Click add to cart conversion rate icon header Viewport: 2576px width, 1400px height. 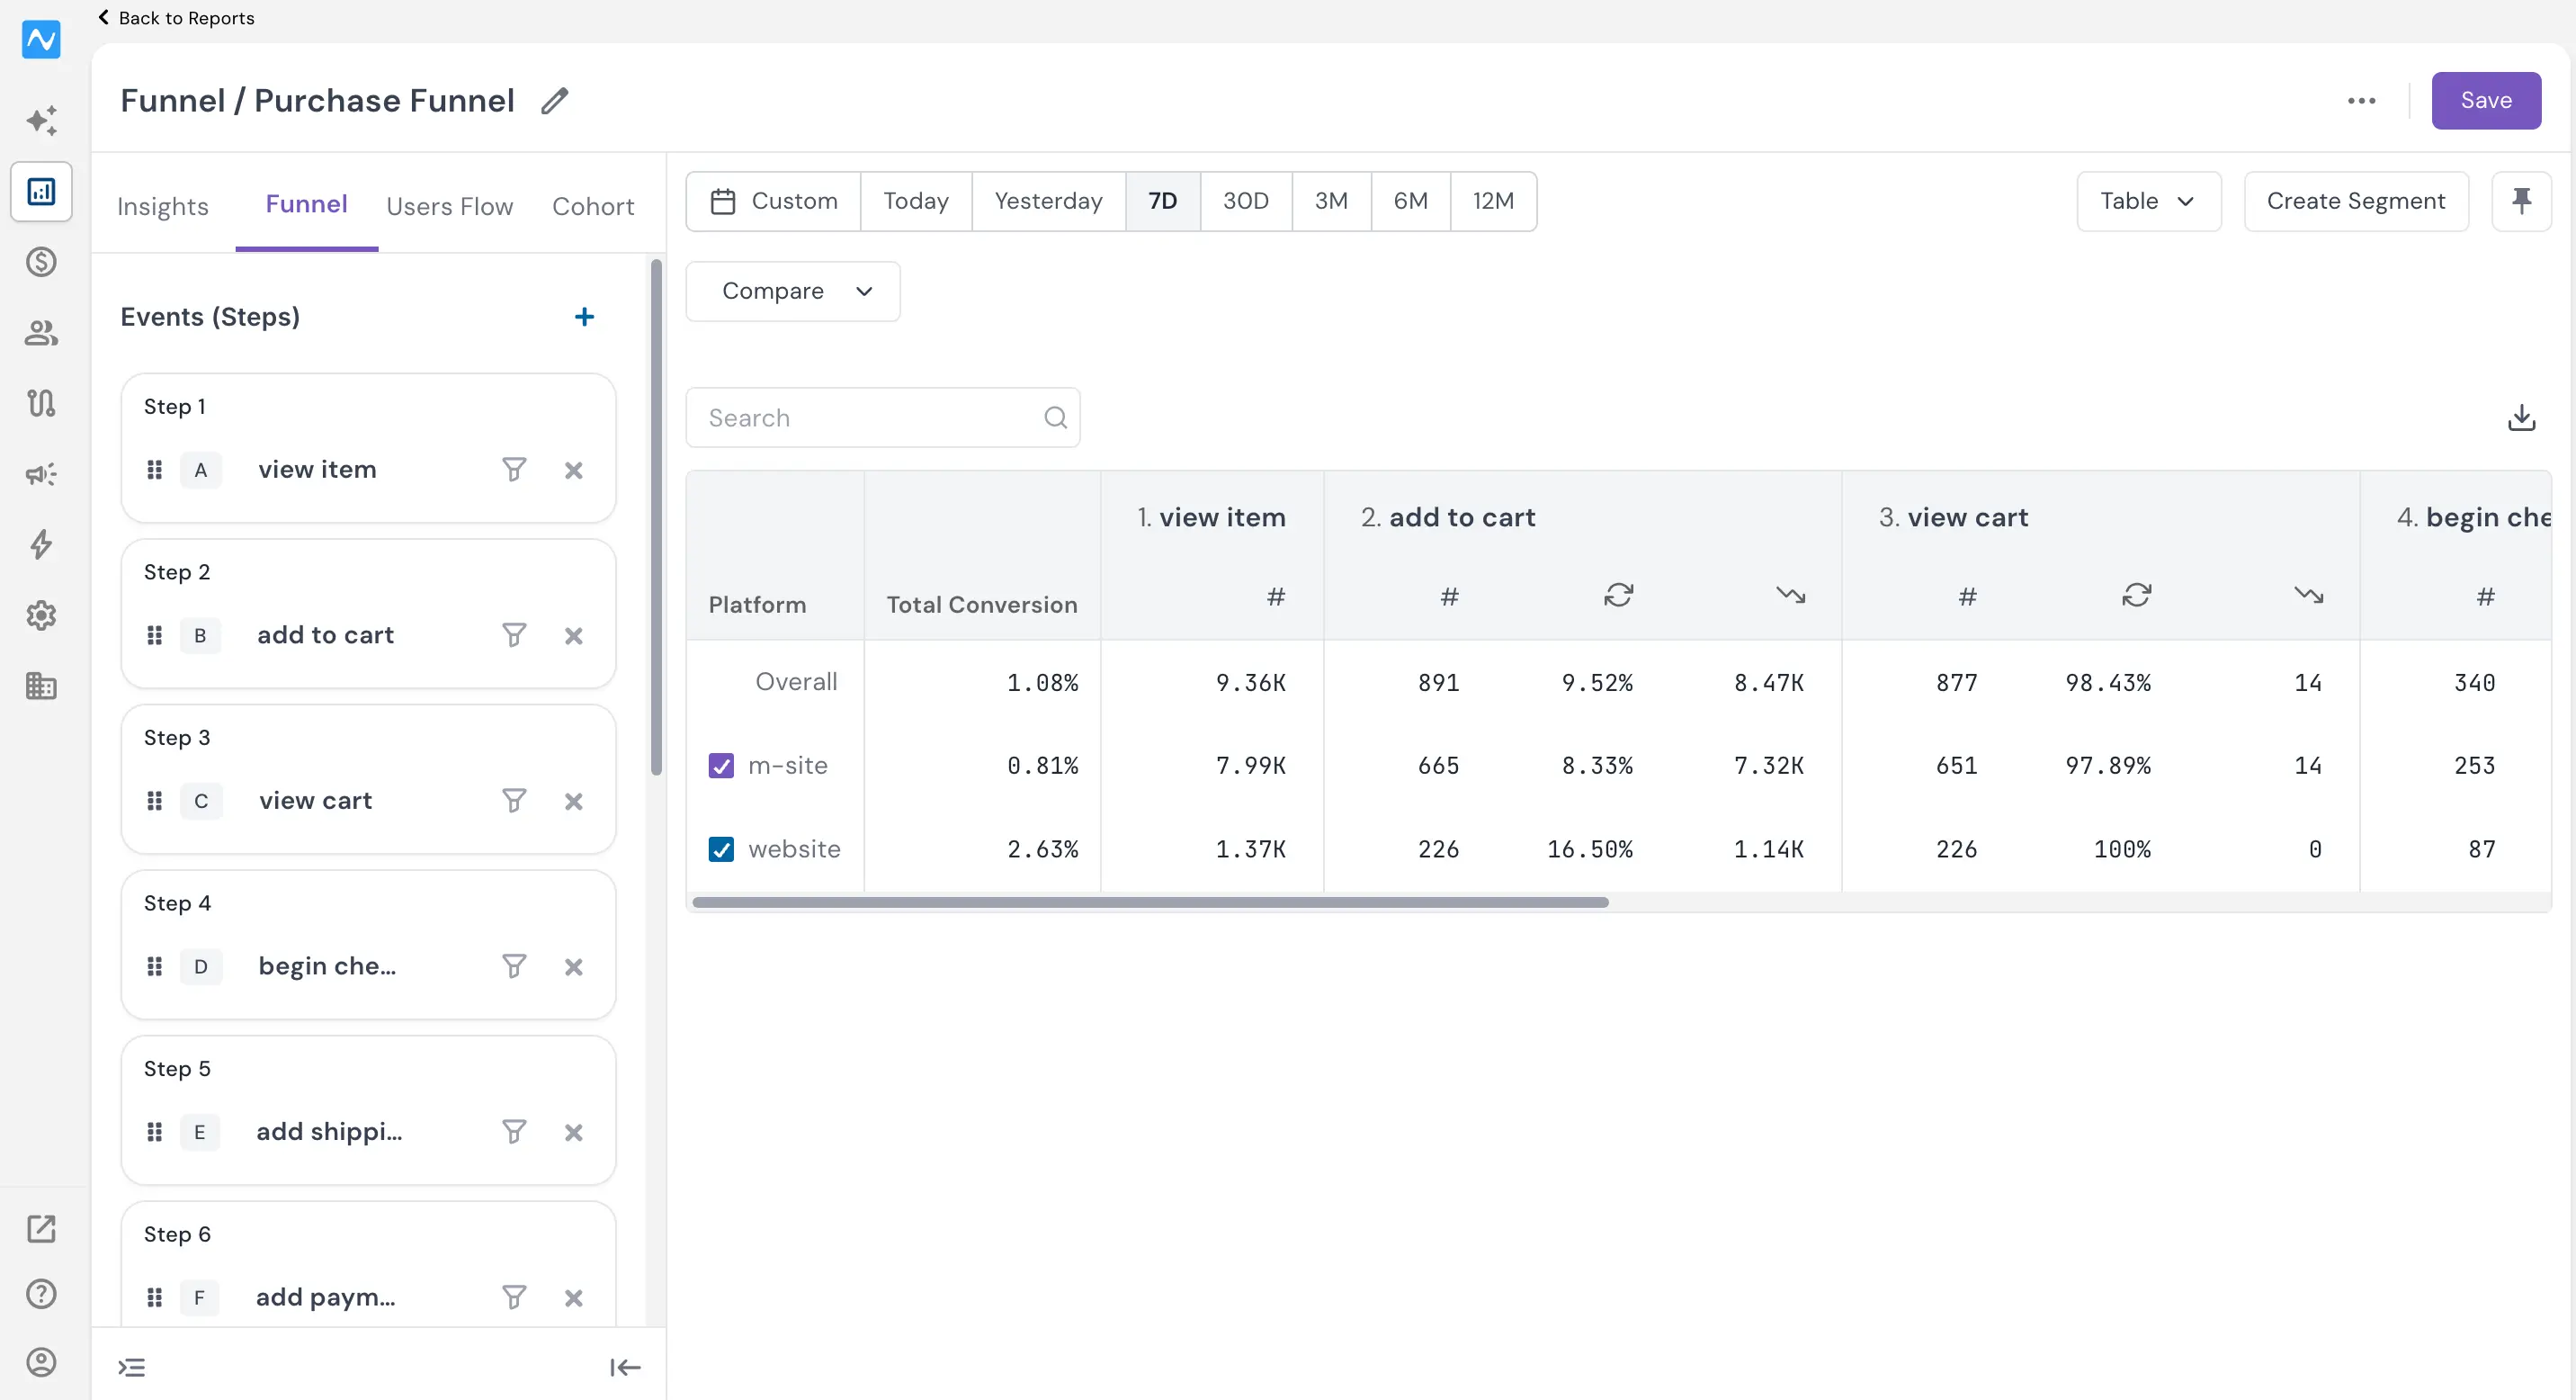1618,596
